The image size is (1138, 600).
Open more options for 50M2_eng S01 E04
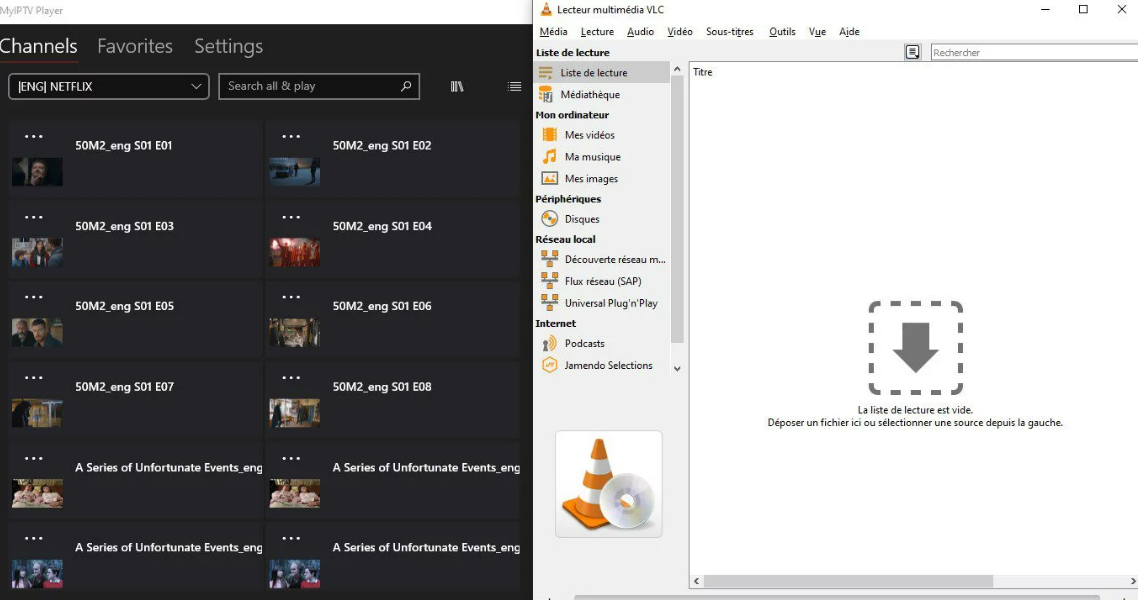point(291,217)
